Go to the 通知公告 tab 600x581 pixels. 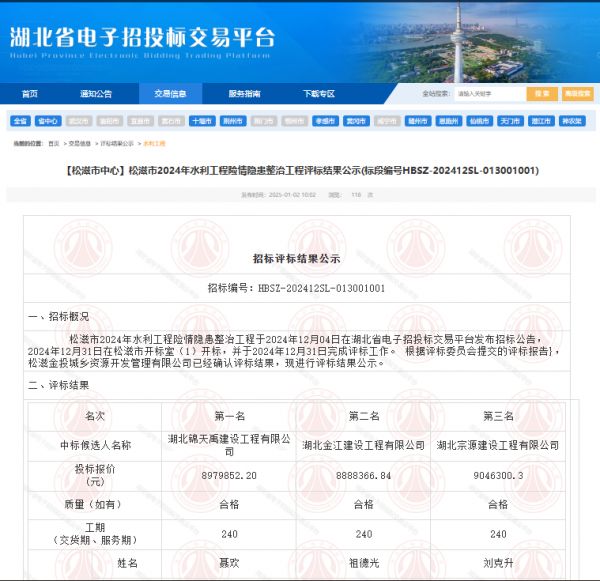[96, 94]
